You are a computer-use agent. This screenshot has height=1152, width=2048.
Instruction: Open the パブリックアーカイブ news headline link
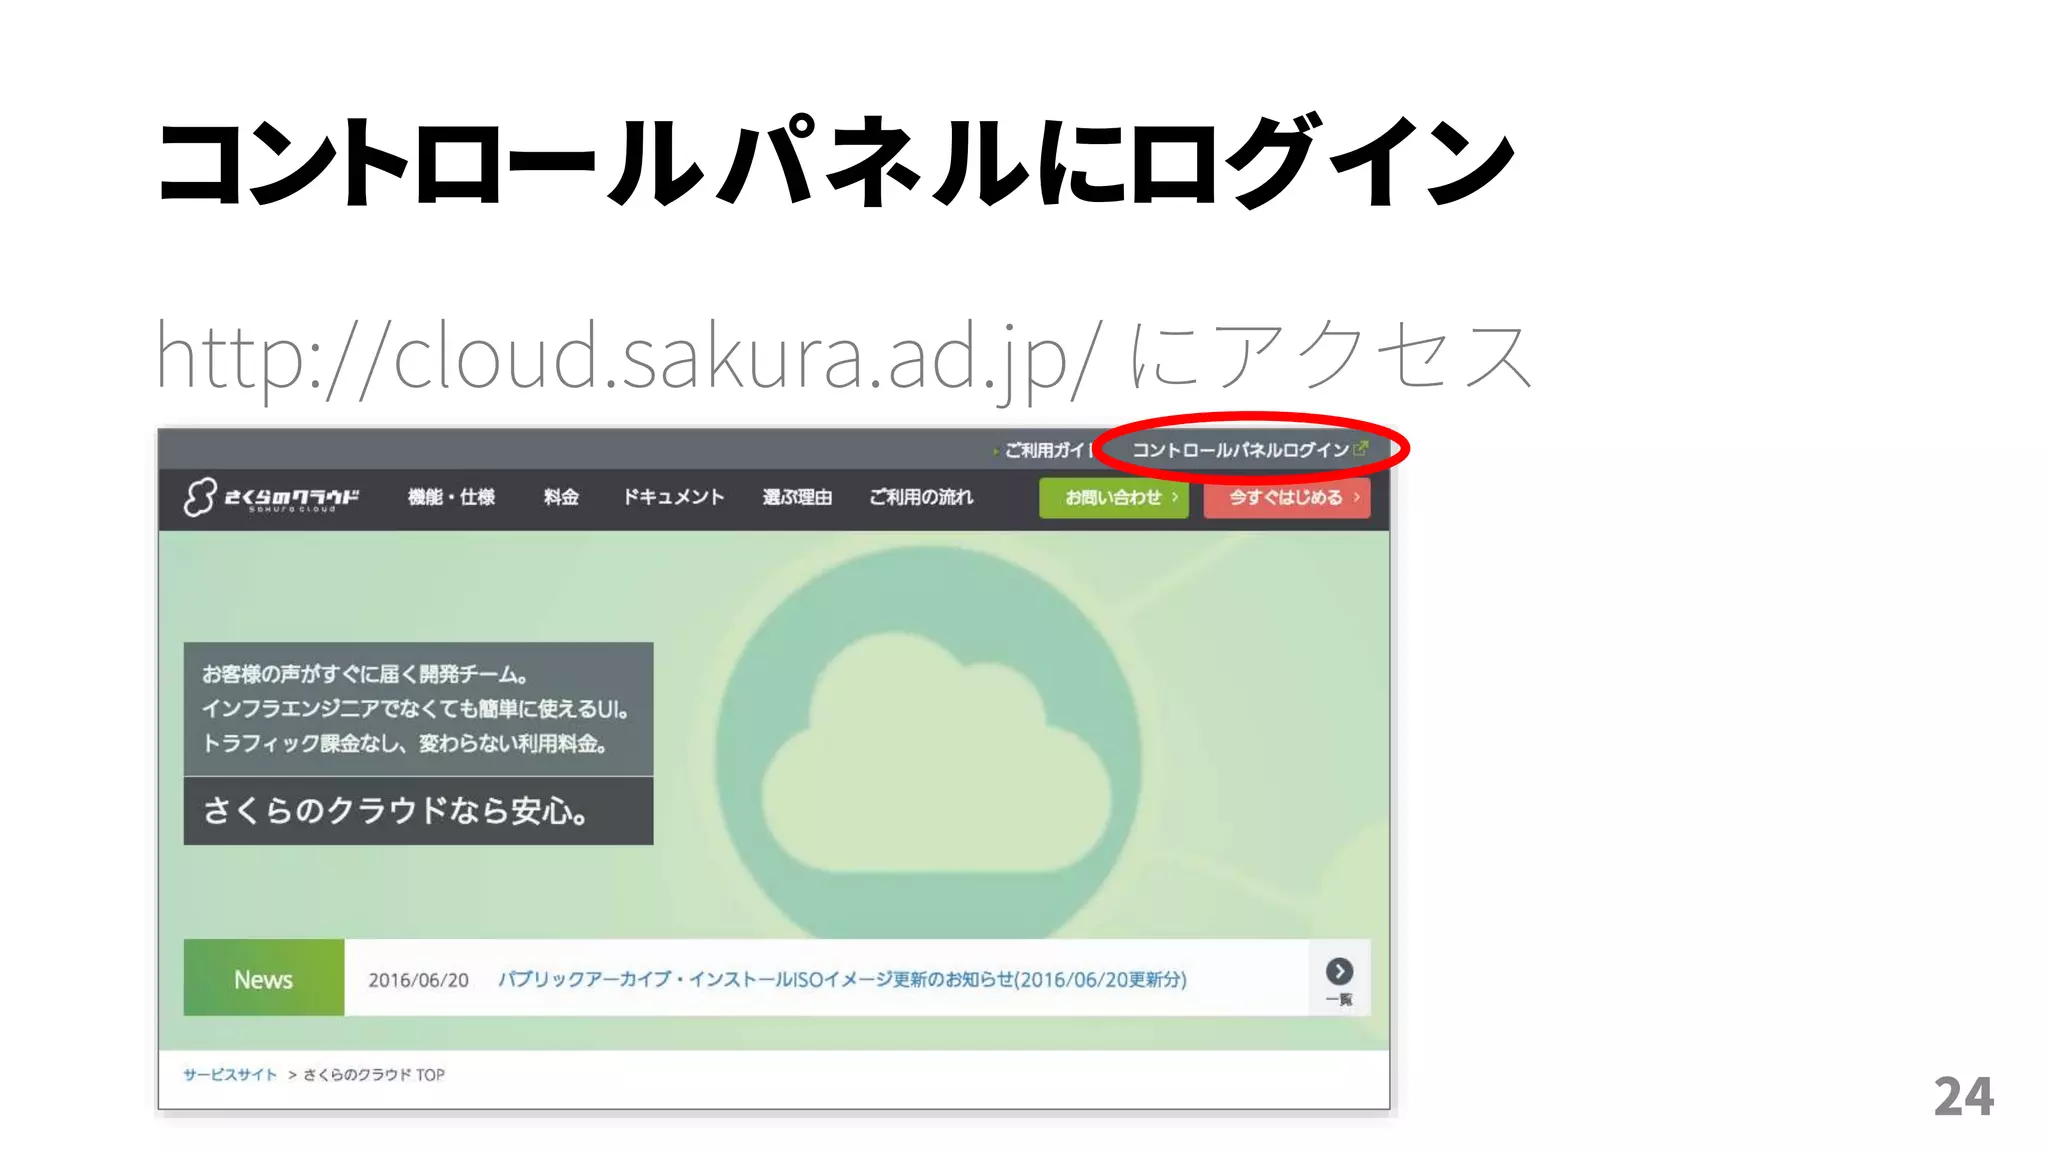(x=842, y=979)
